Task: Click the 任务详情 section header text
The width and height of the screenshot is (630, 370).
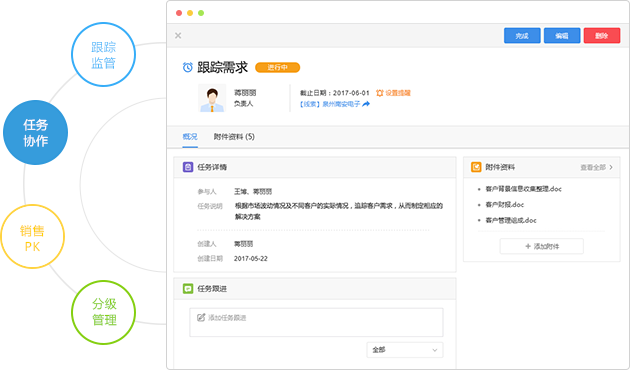Action: click(x=212, y=167)
